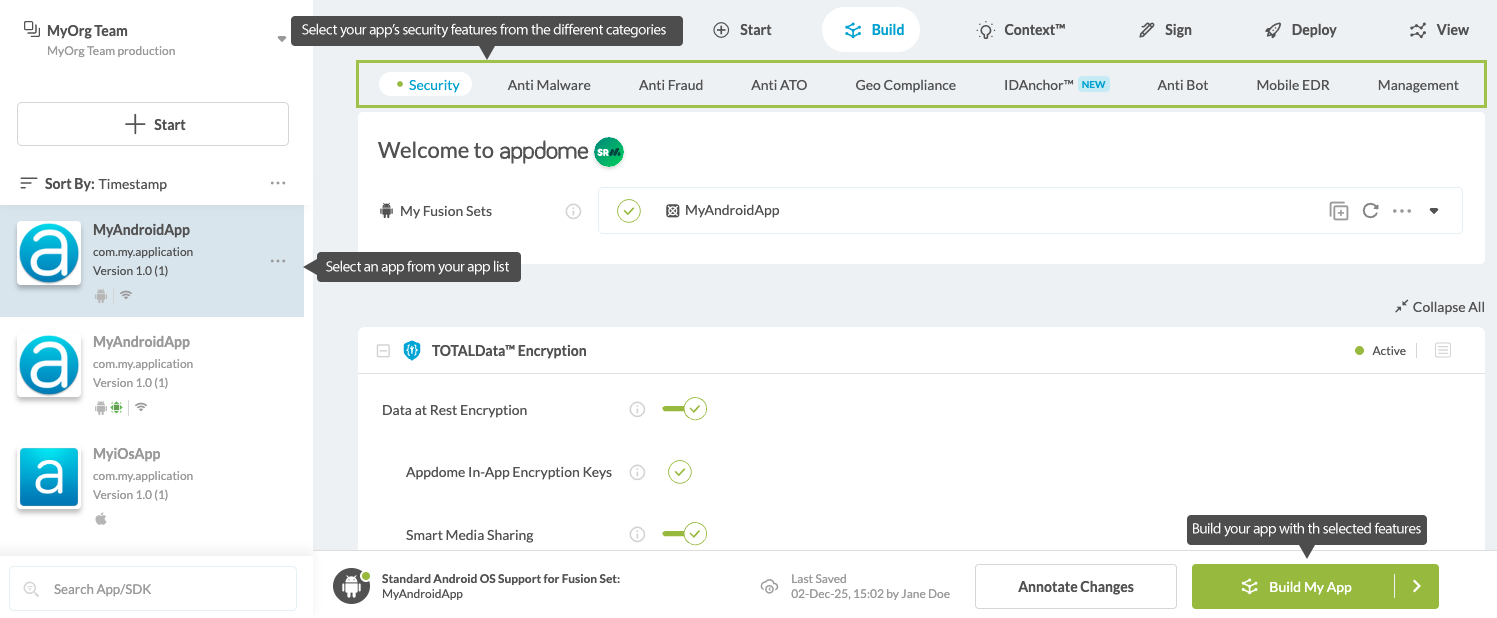Viewport: 1497px width, 618px height.
Task: Open the Deploy tab
Action: 1300,30
